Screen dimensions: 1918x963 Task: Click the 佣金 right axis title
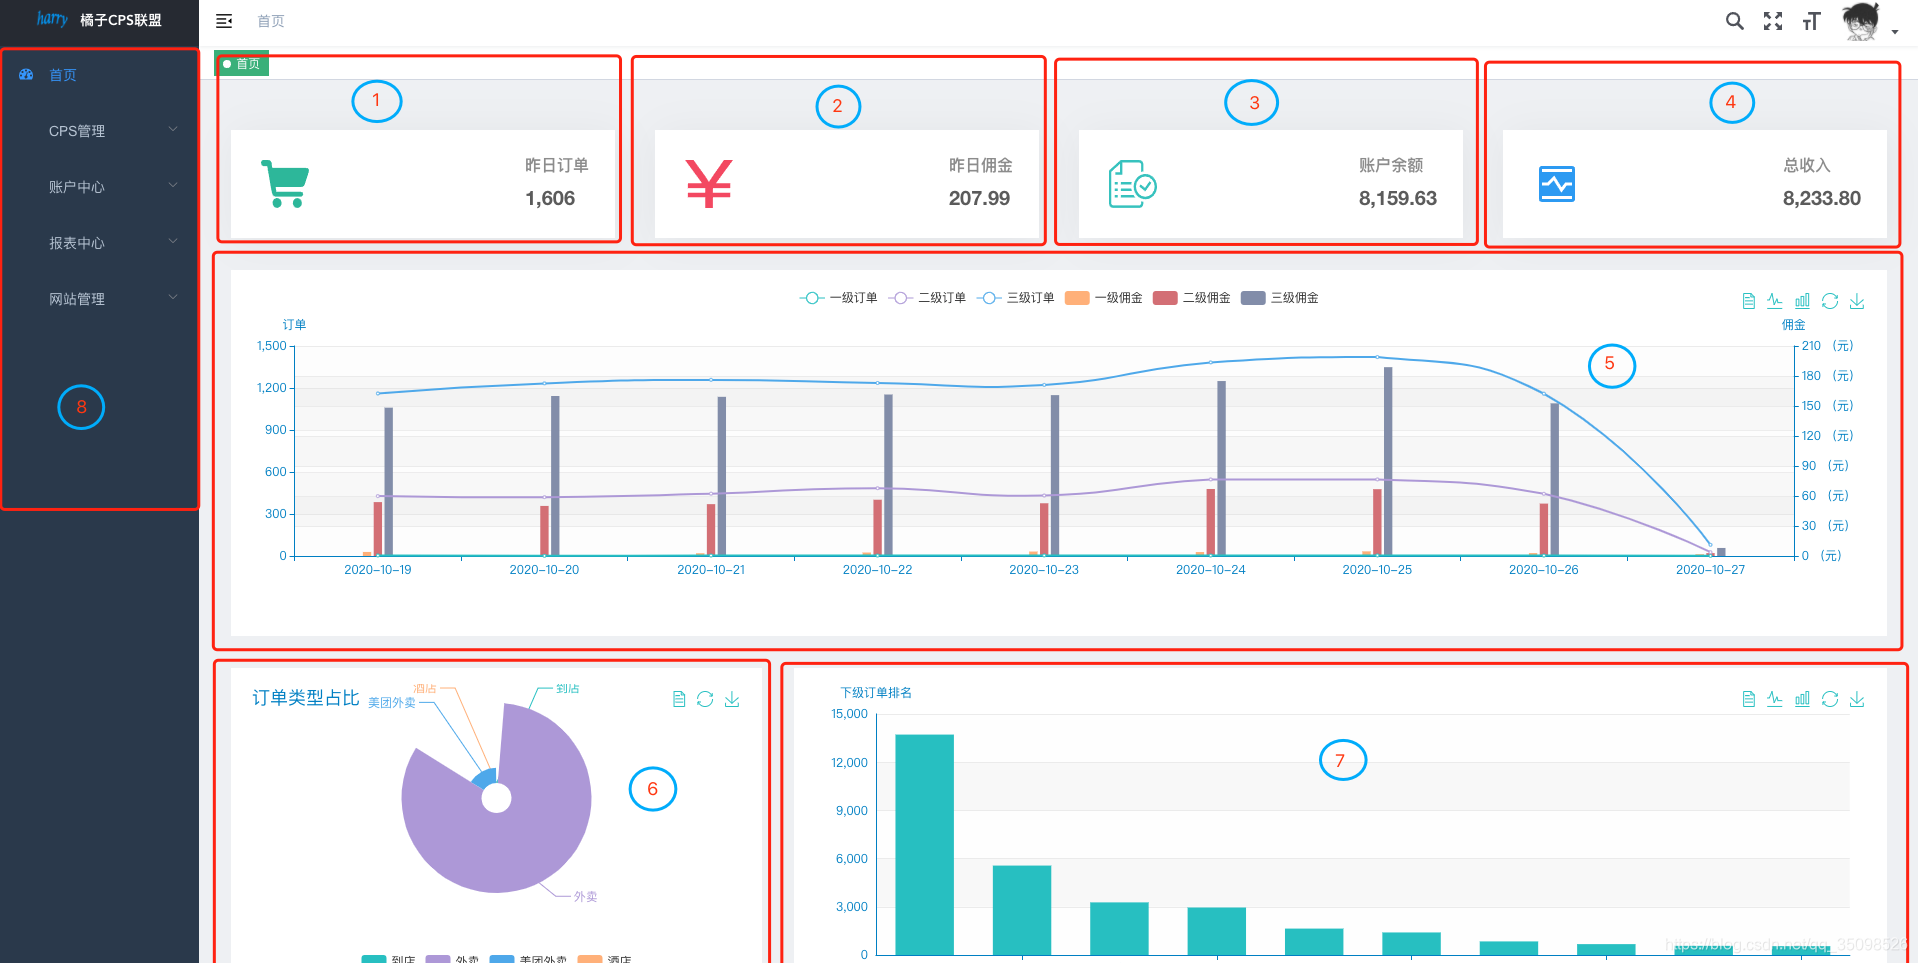click(x=1794, y=325)
